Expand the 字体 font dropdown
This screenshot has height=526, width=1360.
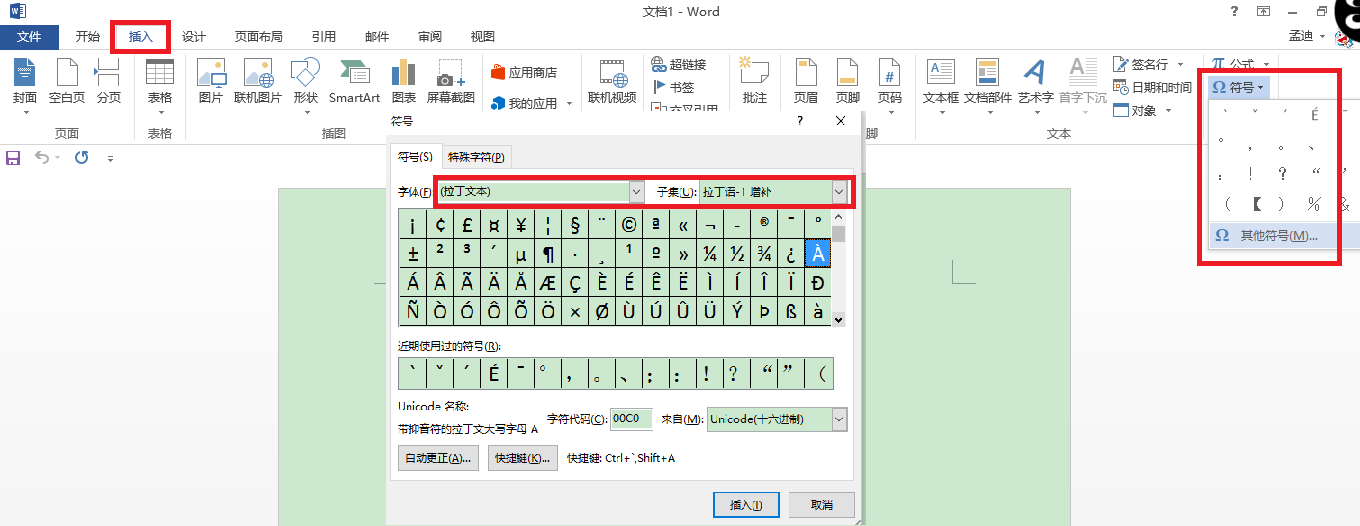(637, 191)
